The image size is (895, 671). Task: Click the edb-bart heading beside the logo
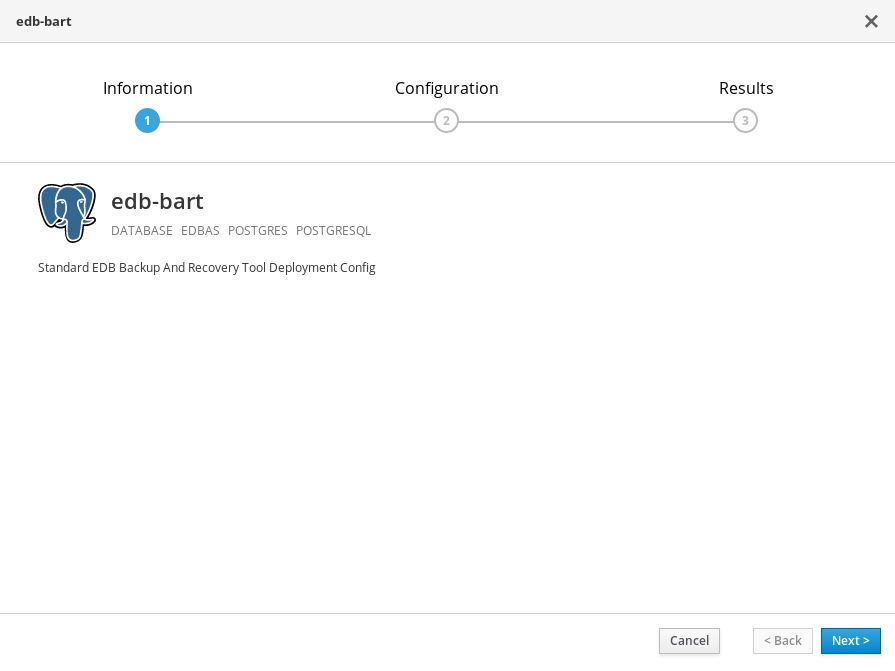(x=157, y=201)
